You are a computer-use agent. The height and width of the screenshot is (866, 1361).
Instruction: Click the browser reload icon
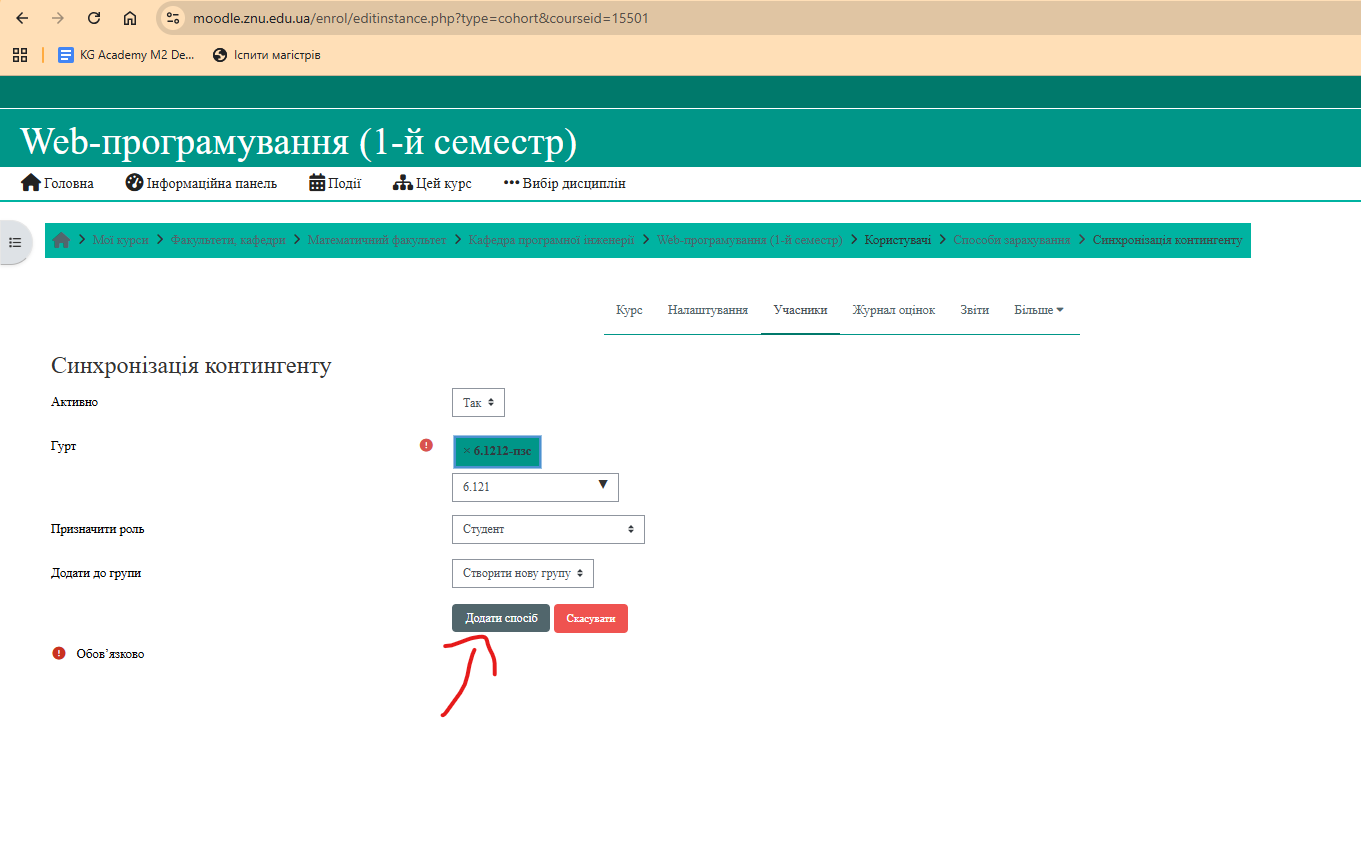(94, 18)
